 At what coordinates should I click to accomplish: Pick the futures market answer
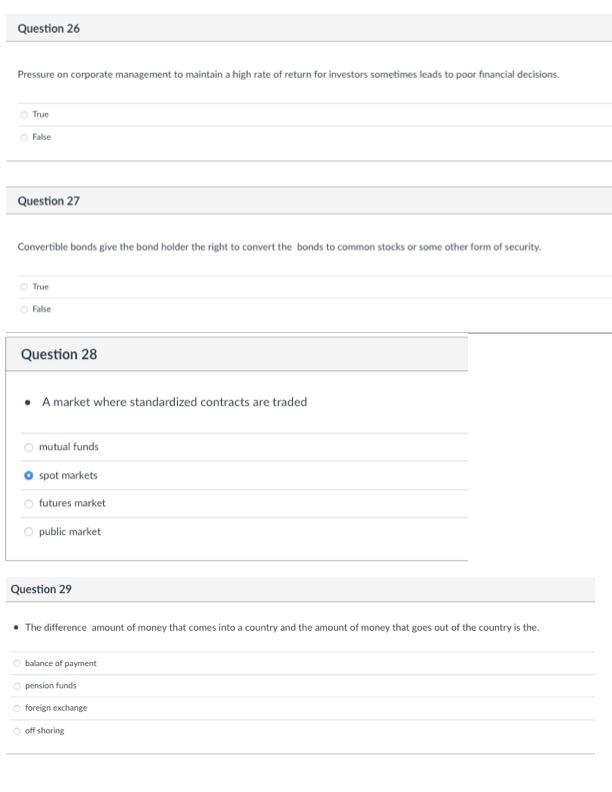[x=28, y=503]
